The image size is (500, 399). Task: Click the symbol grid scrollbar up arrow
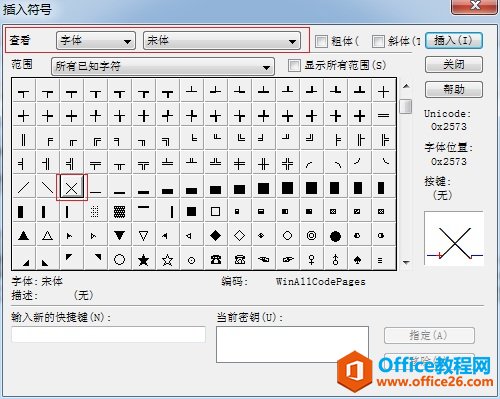click(x=406, y=86)
